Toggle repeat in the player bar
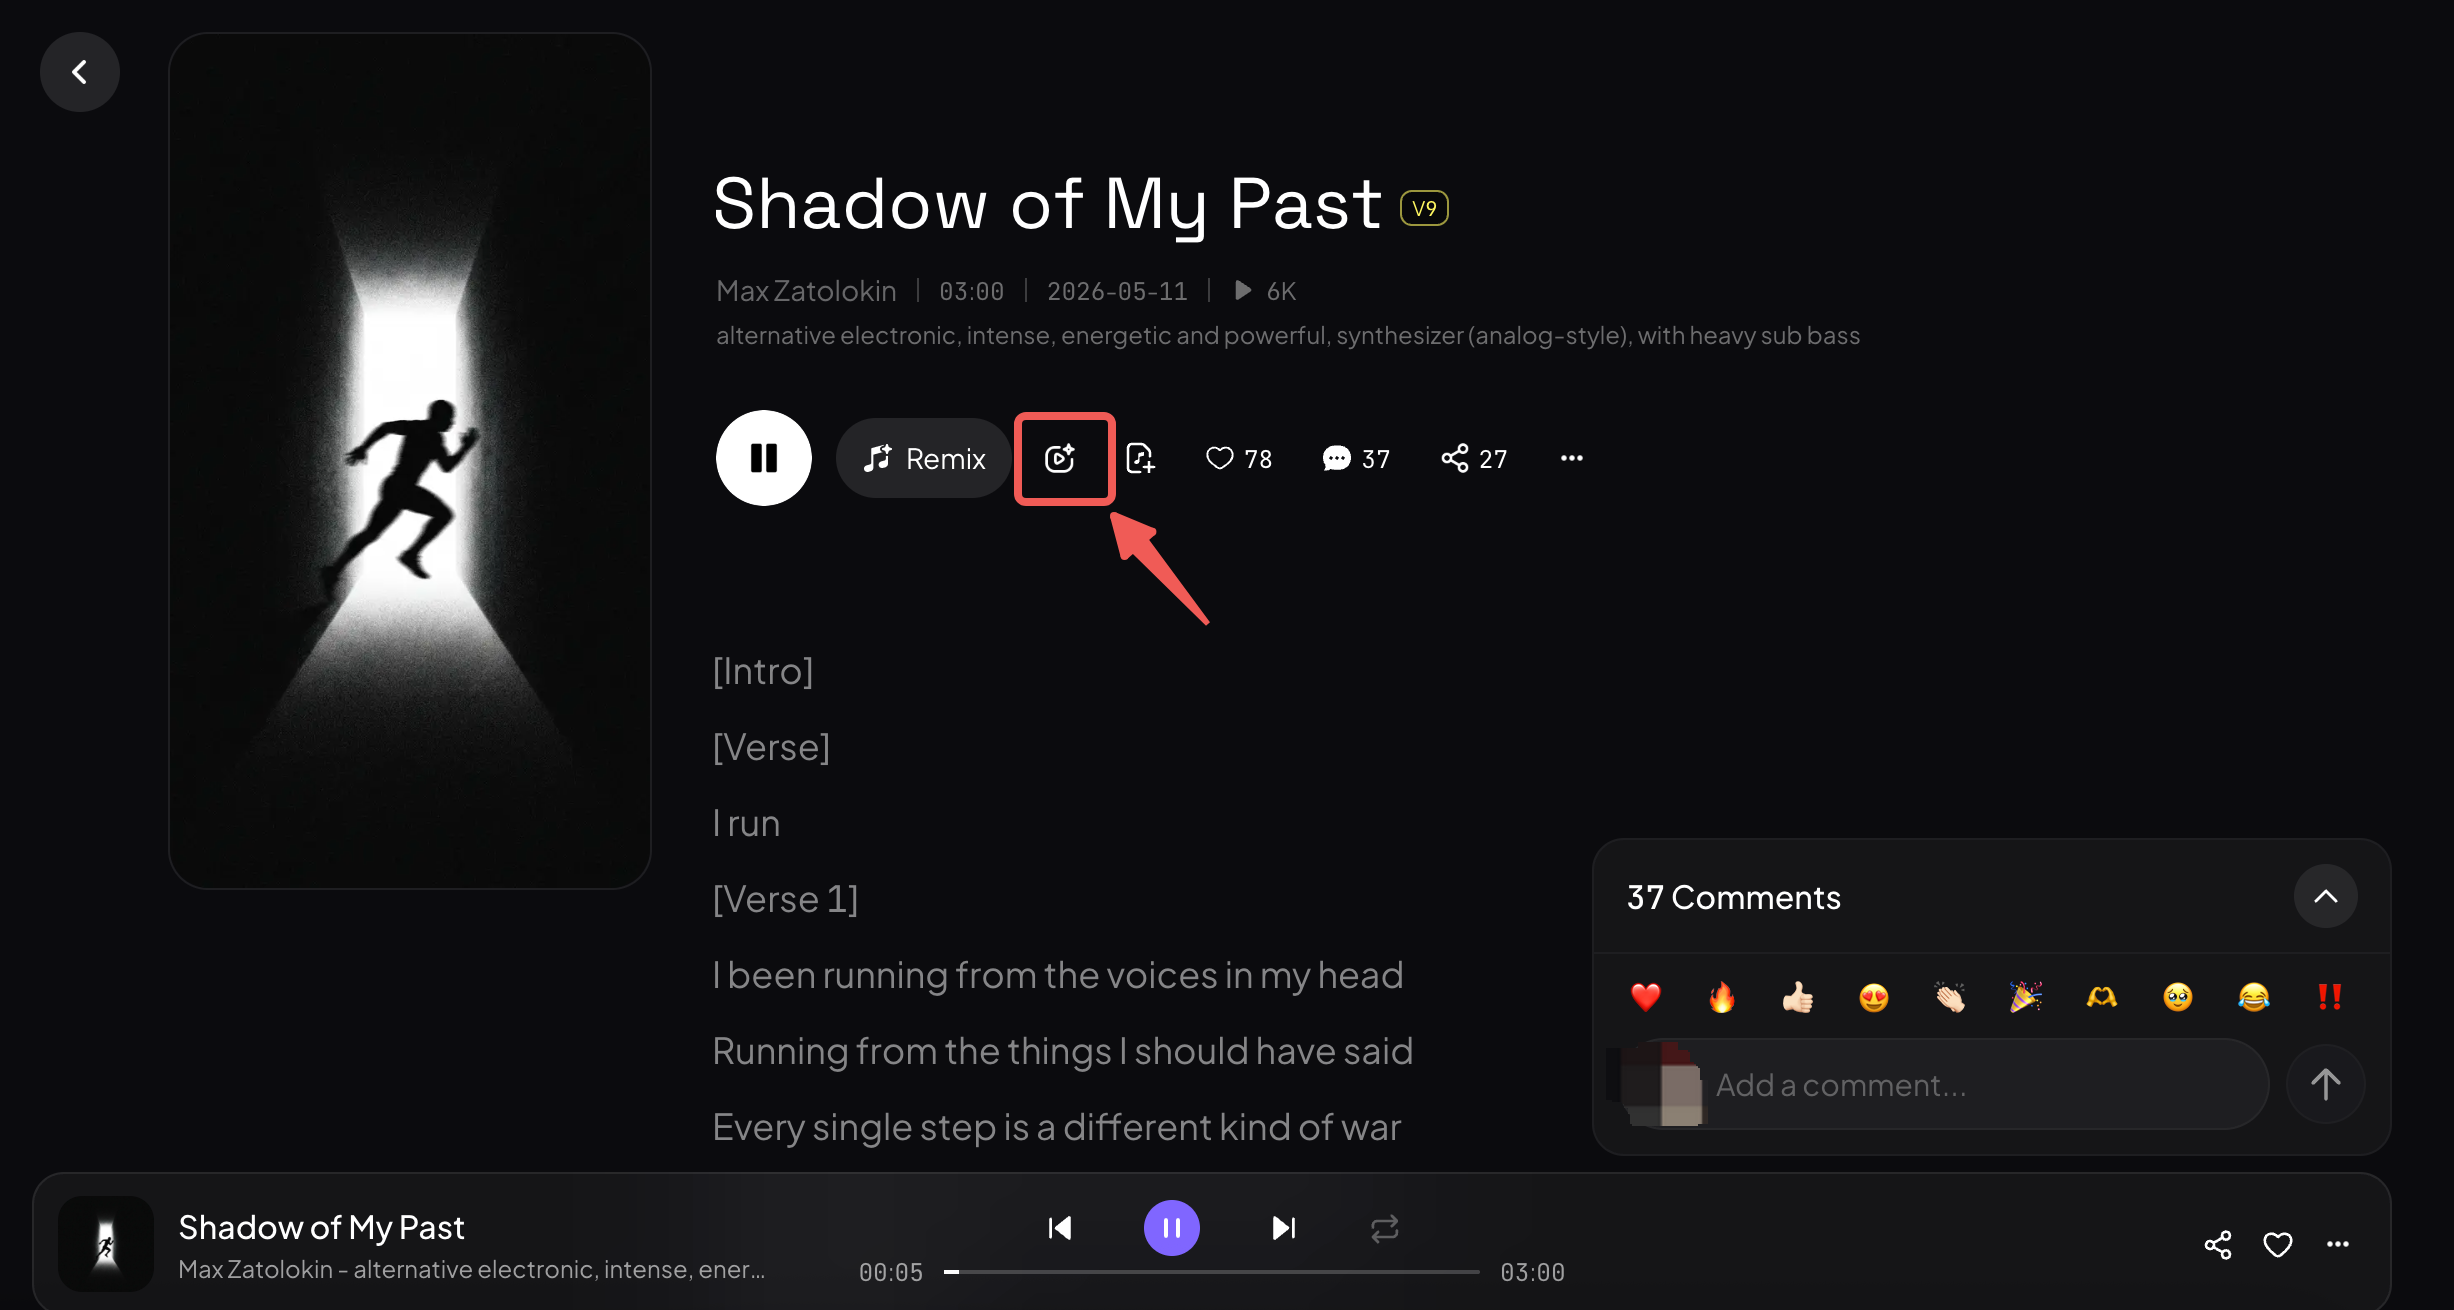2454x1310 pixels. [x=1385, y=1228]
